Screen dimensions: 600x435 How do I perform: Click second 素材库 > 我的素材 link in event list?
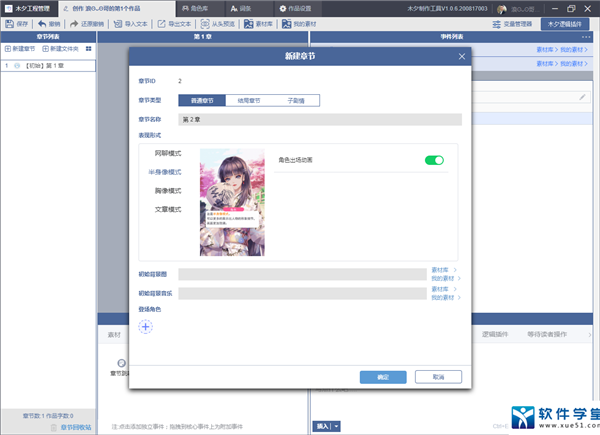click(x=562, y=64)
